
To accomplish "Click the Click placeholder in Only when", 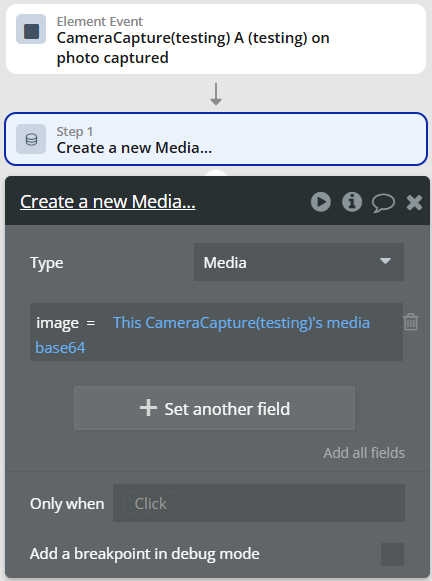I will [151, 504].
